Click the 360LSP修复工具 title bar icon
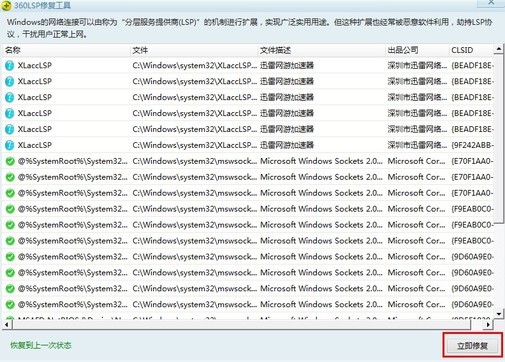 pyautogui.click(x=6, y=5)
